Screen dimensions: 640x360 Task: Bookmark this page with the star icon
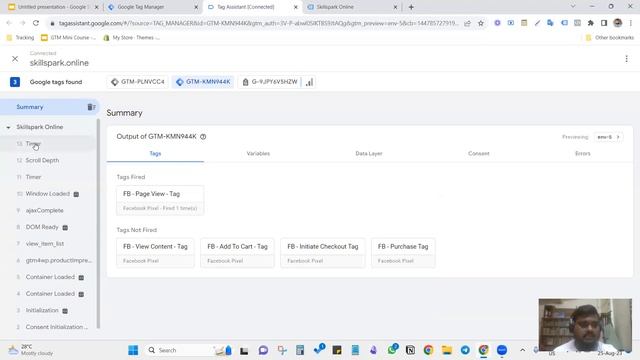481,23
